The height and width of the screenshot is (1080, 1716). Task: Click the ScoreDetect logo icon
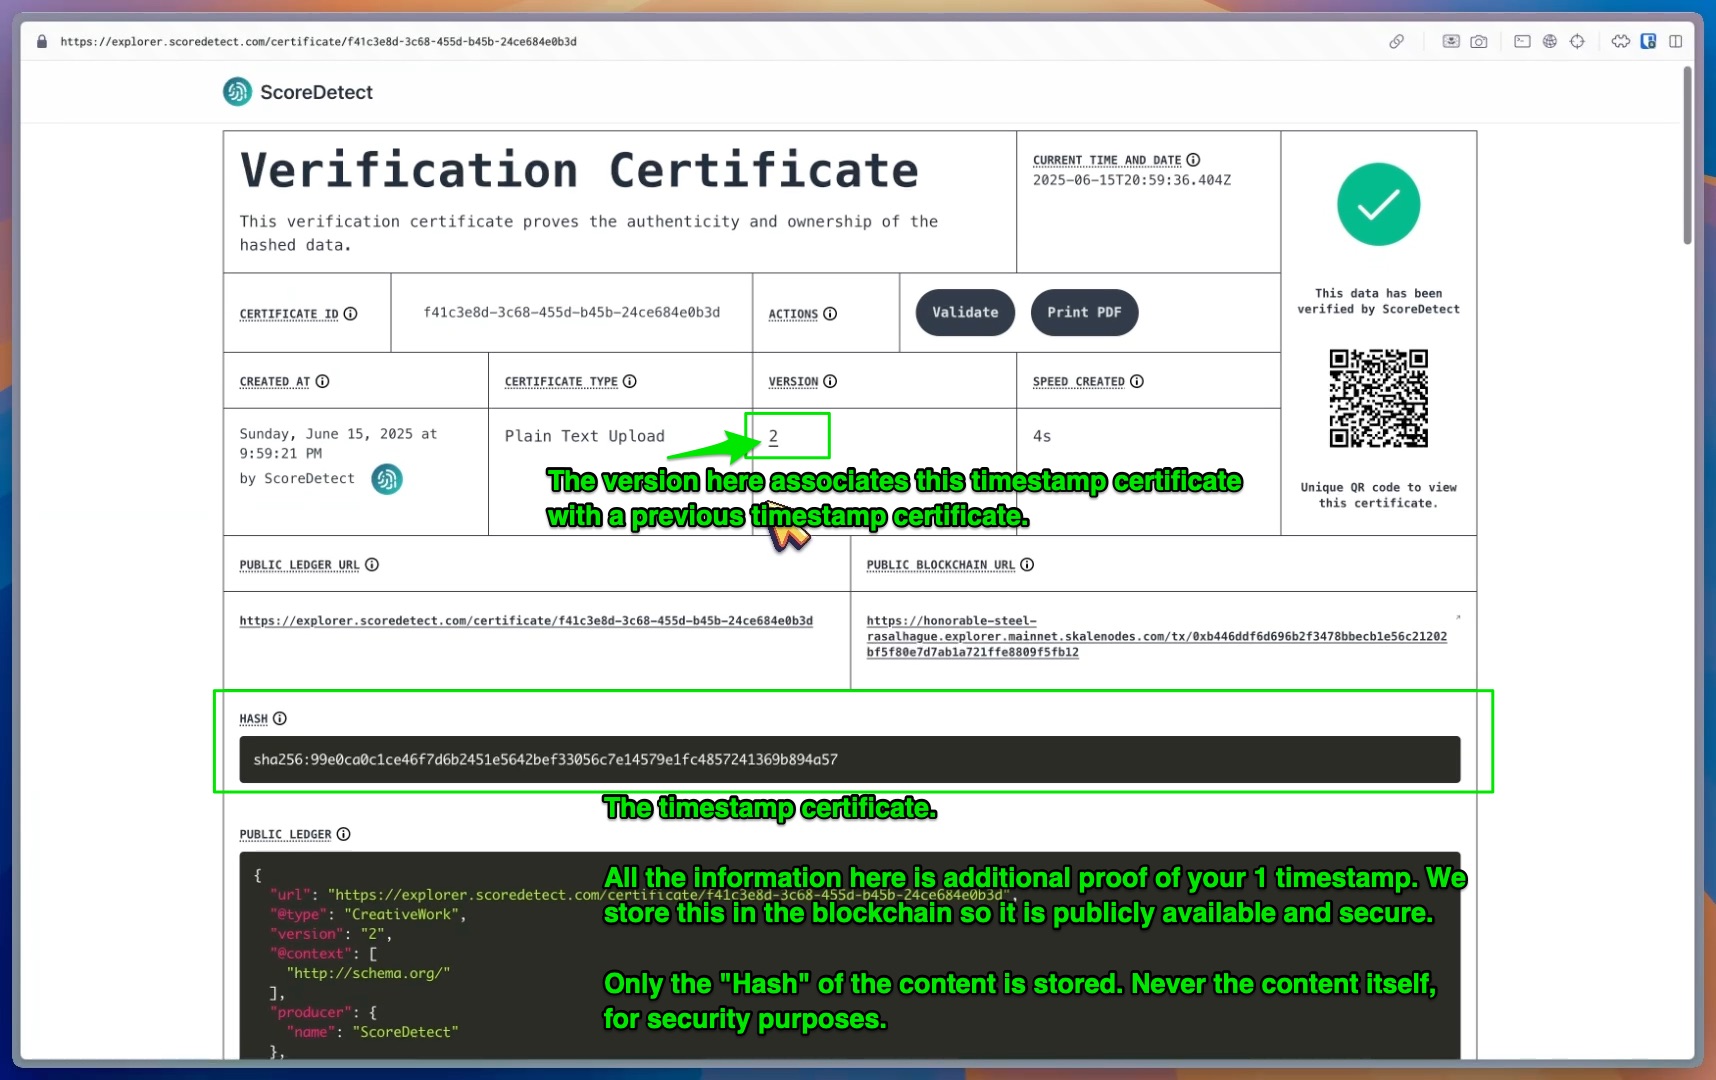point(237,92)
